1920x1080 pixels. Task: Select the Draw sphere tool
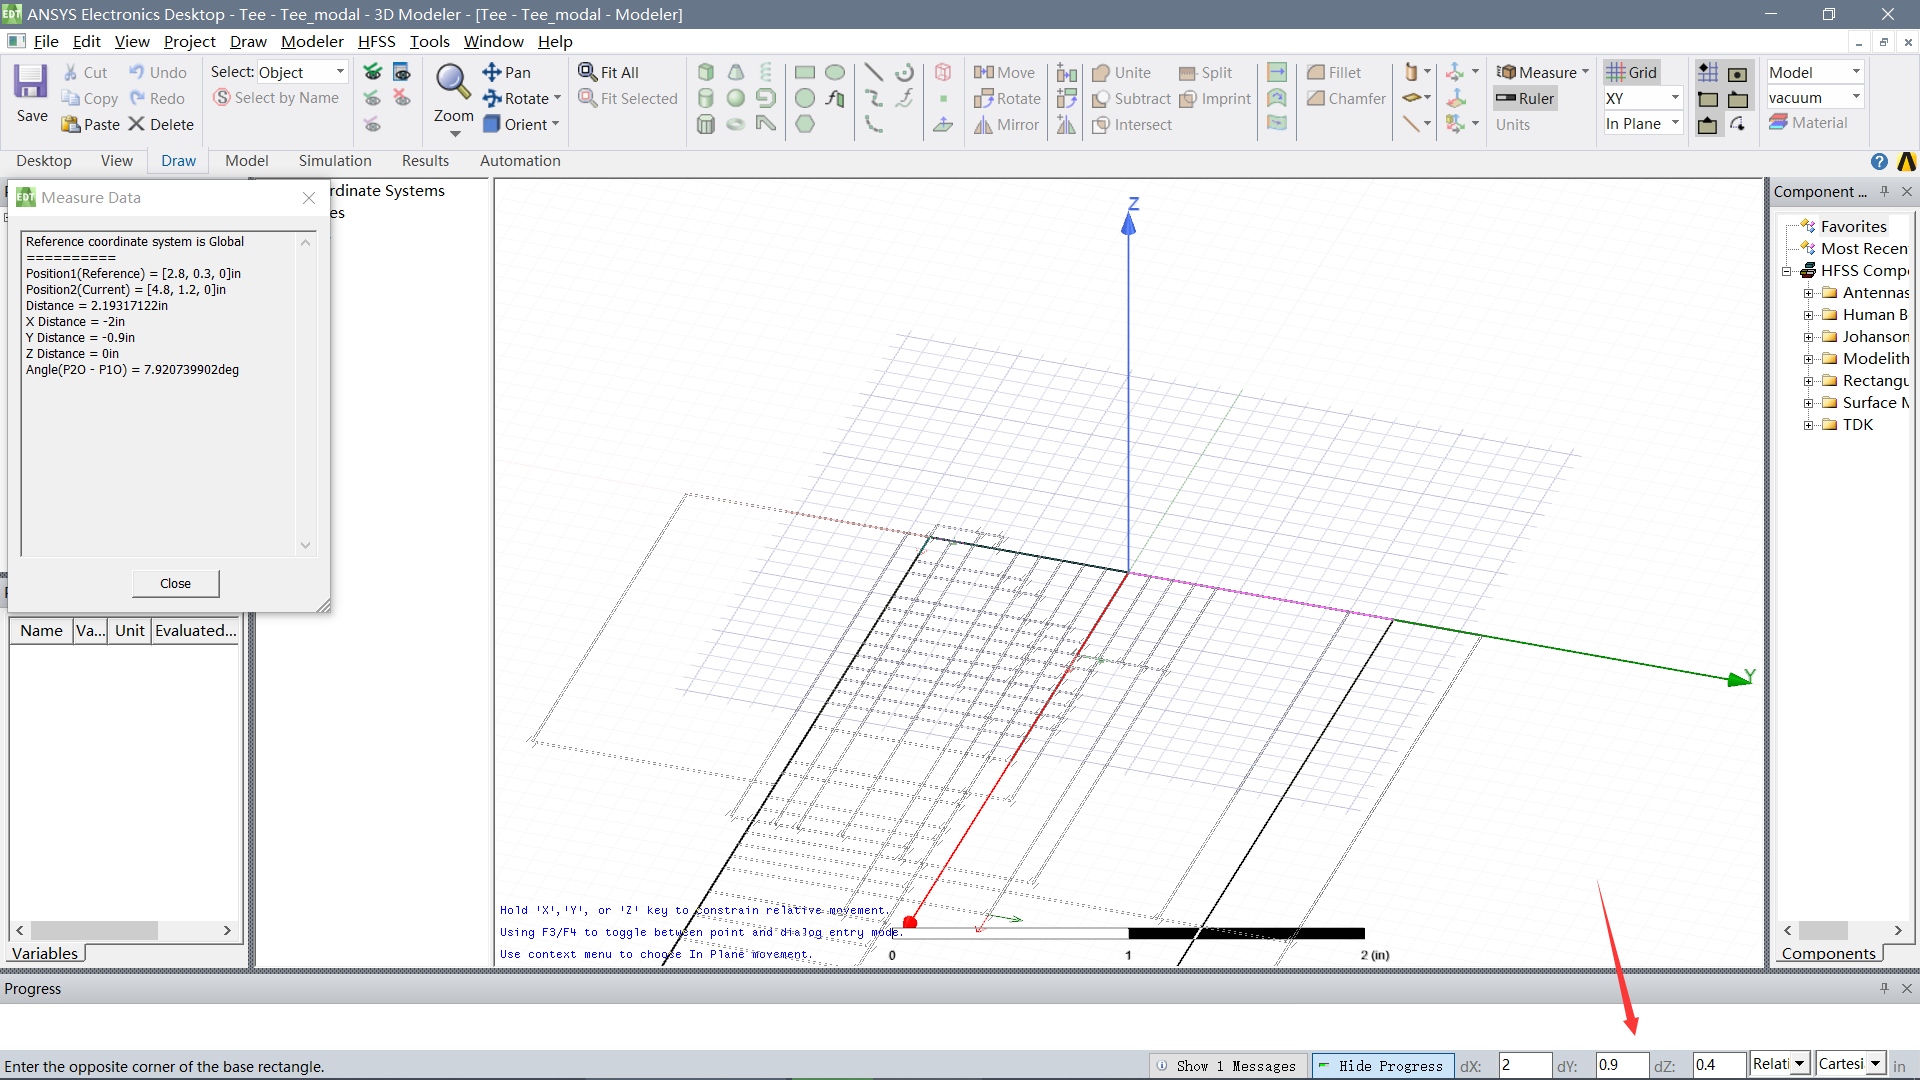(x=736, y=98)
